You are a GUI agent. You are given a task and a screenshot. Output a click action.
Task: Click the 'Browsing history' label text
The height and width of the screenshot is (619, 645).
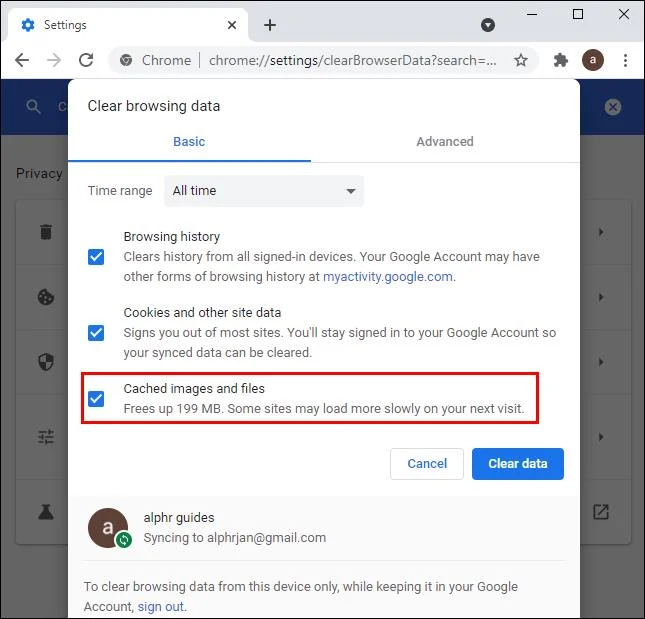click(172, 236)
